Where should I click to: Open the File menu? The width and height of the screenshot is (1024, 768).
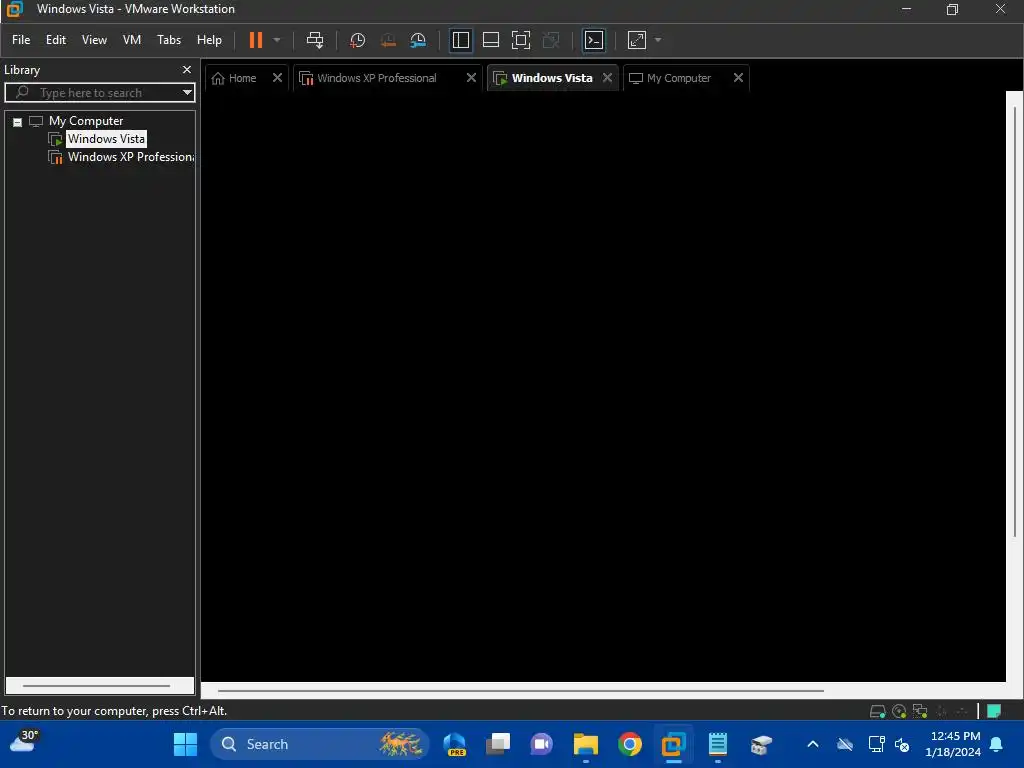tap(21, 40)
